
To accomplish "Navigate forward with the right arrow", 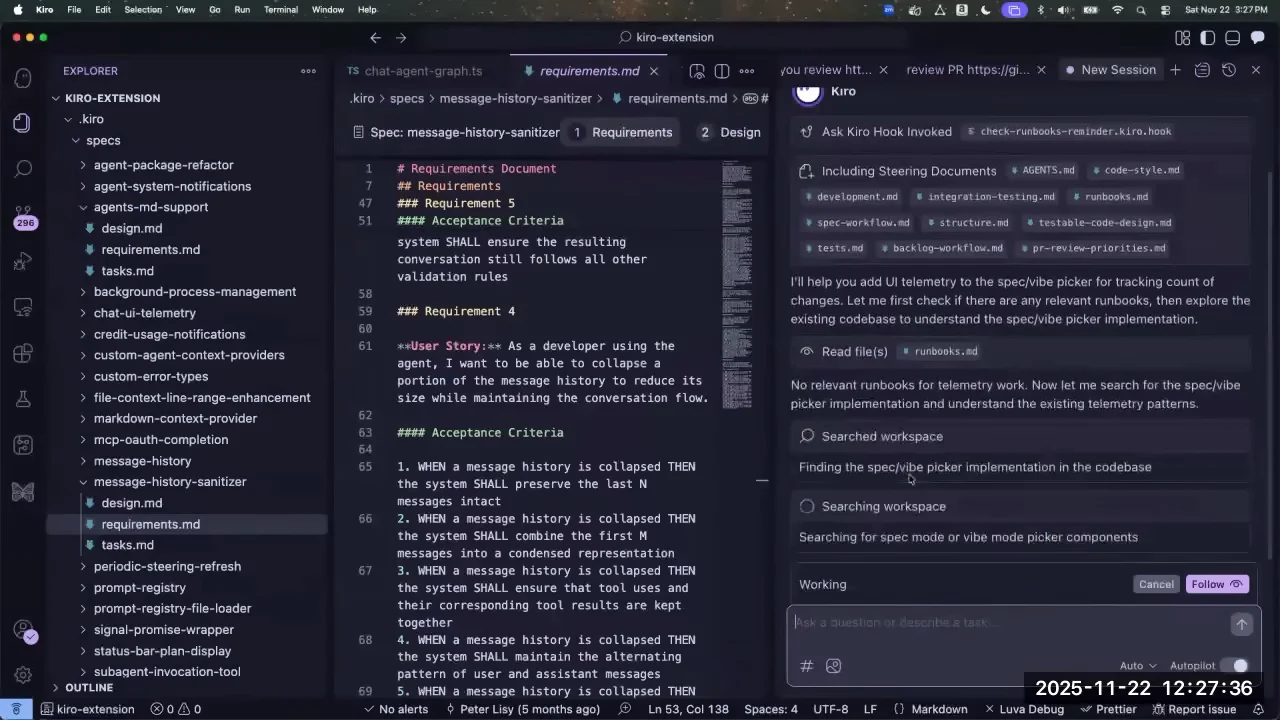I will pyautogui.click(x=401, y=37).
